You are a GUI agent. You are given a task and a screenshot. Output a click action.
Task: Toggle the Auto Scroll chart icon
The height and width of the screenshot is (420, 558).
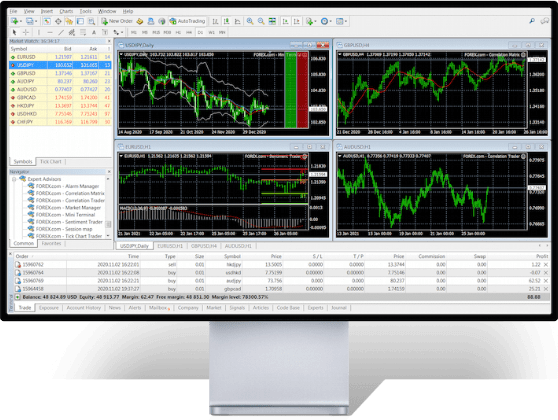(x=285, y=21)
